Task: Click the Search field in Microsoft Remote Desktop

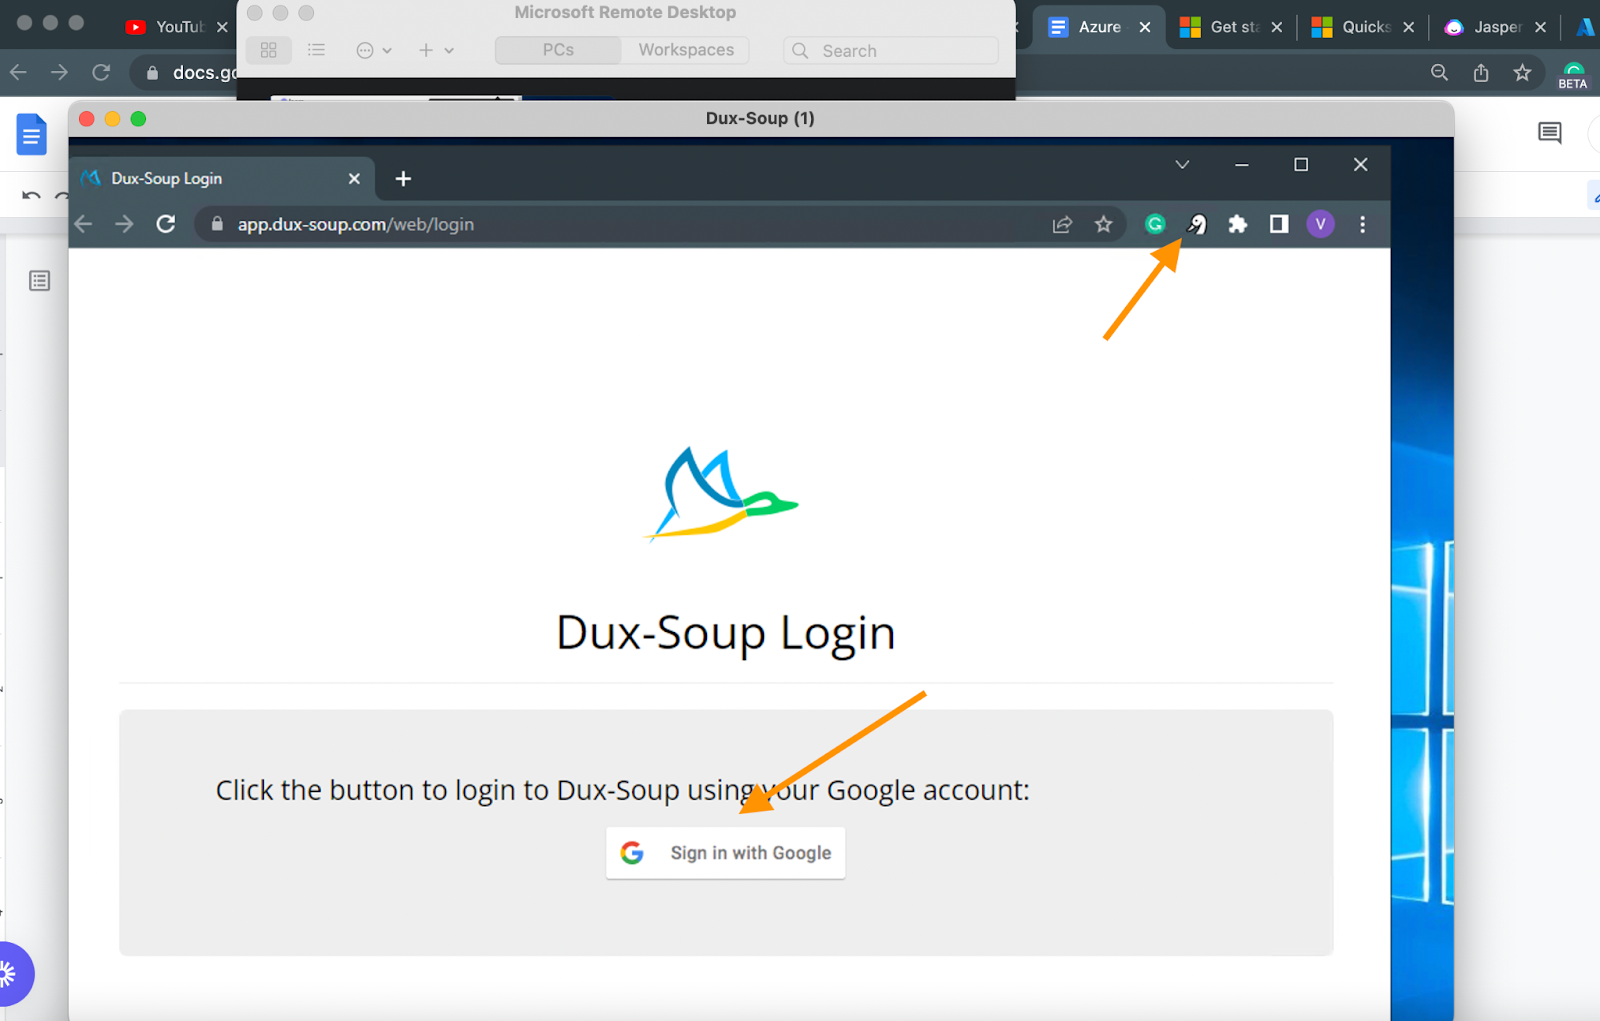Action: point(891,50)
